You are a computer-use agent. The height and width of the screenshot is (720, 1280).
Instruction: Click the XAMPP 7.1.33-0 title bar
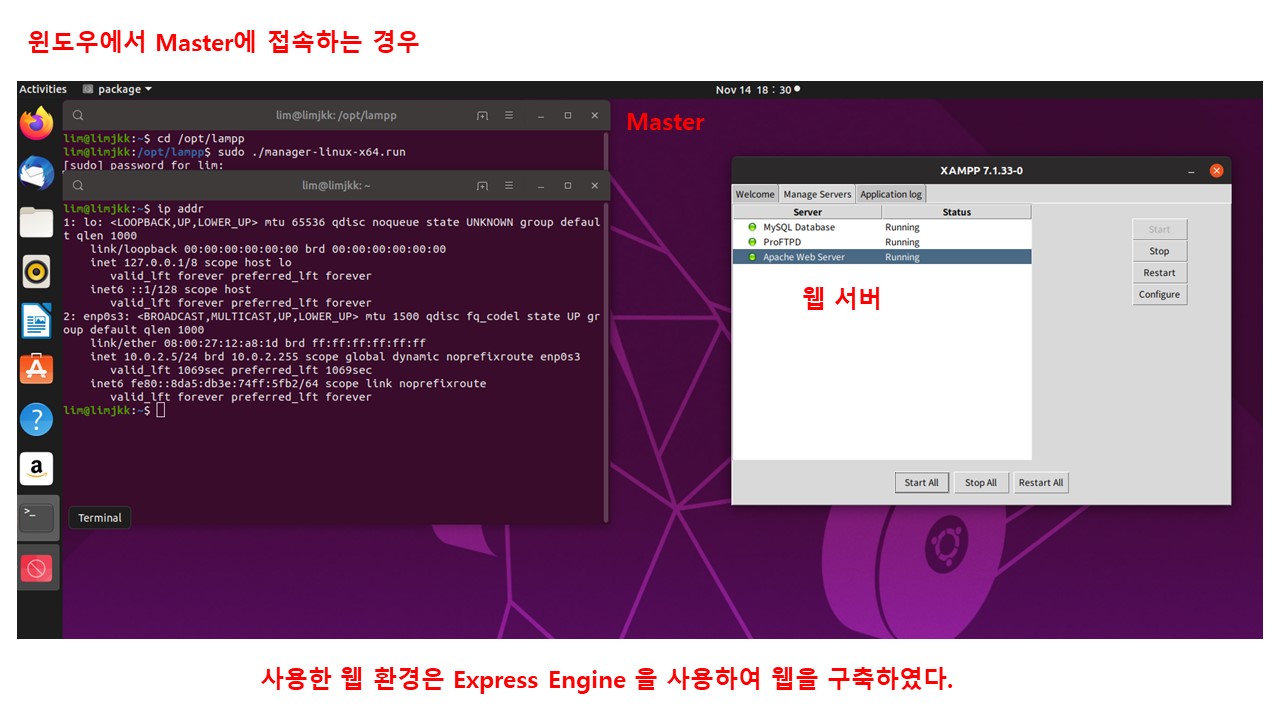click(x=981, y=170)
